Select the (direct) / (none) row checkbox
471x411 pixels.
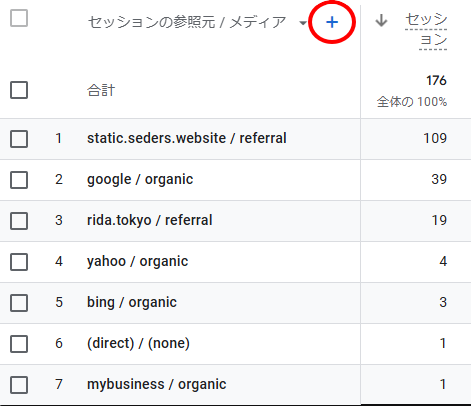[19, 344]
